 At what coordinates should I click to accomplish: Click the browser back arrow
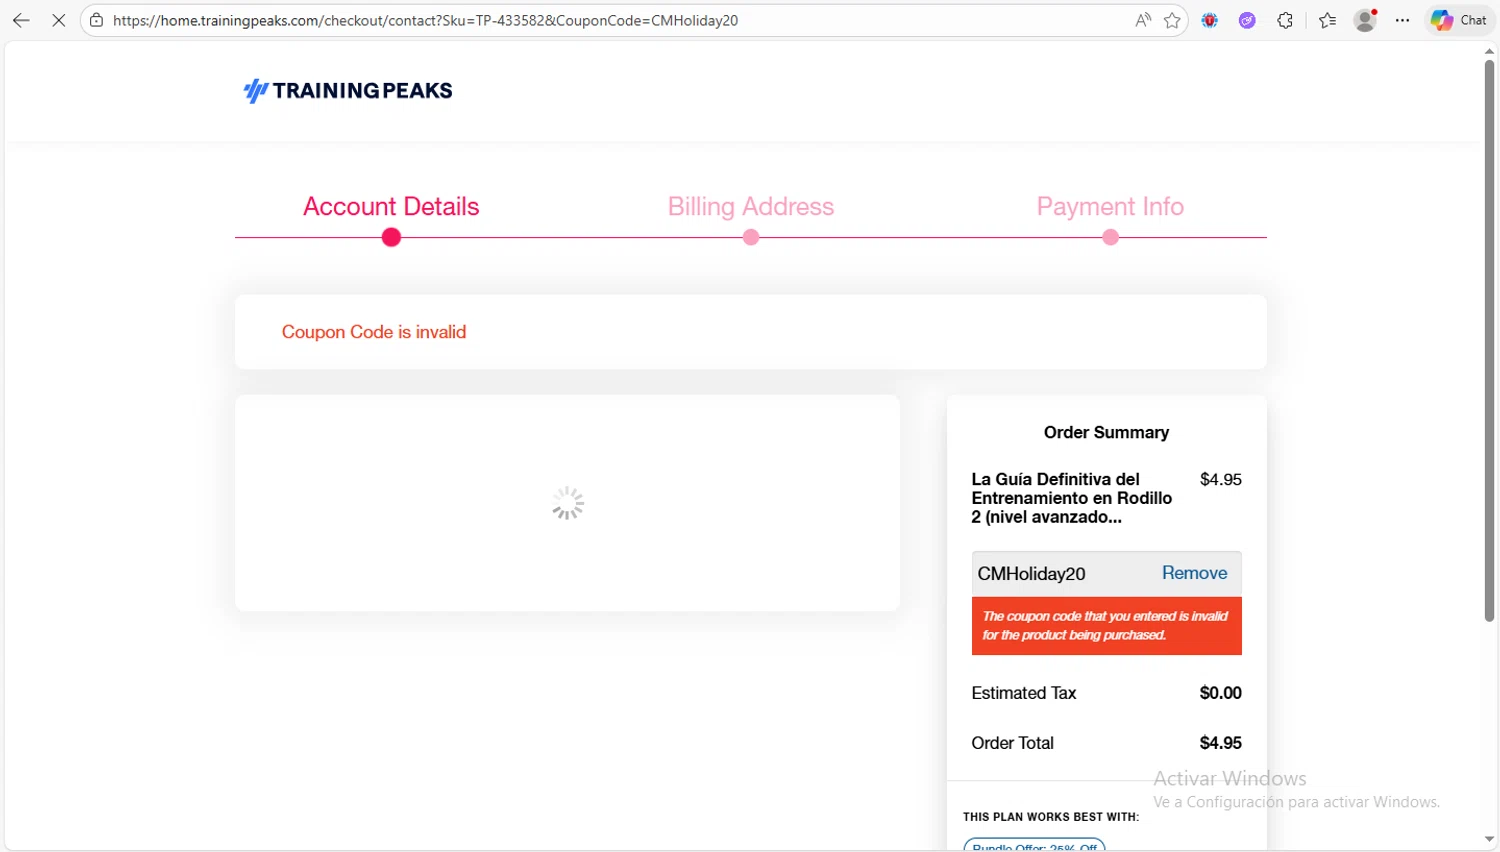[x=21, y=20]
